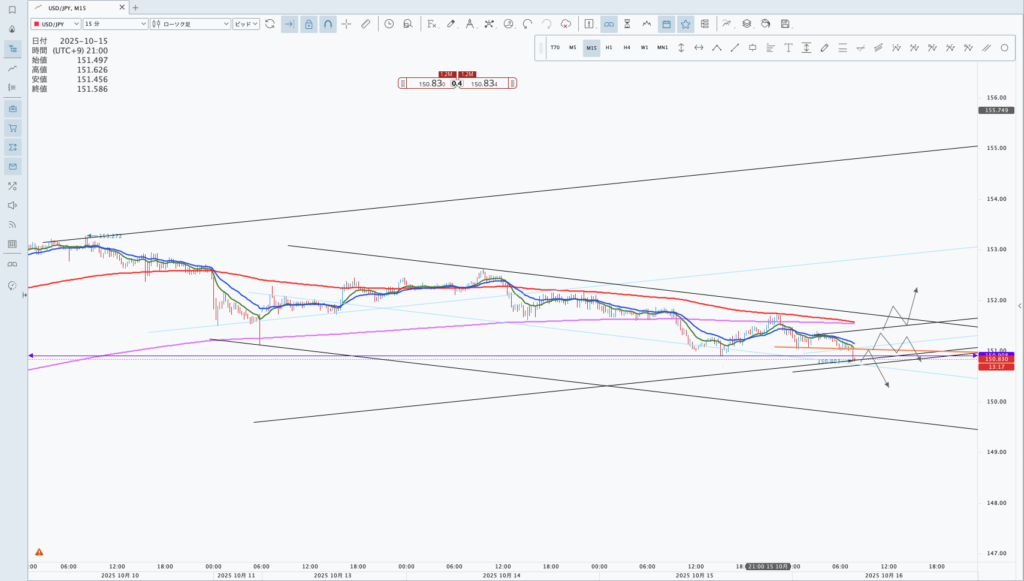The width and height of the screenshot is (1024, 581).
Task: Switch to the H4 timeframe
Action: (626, 47)
